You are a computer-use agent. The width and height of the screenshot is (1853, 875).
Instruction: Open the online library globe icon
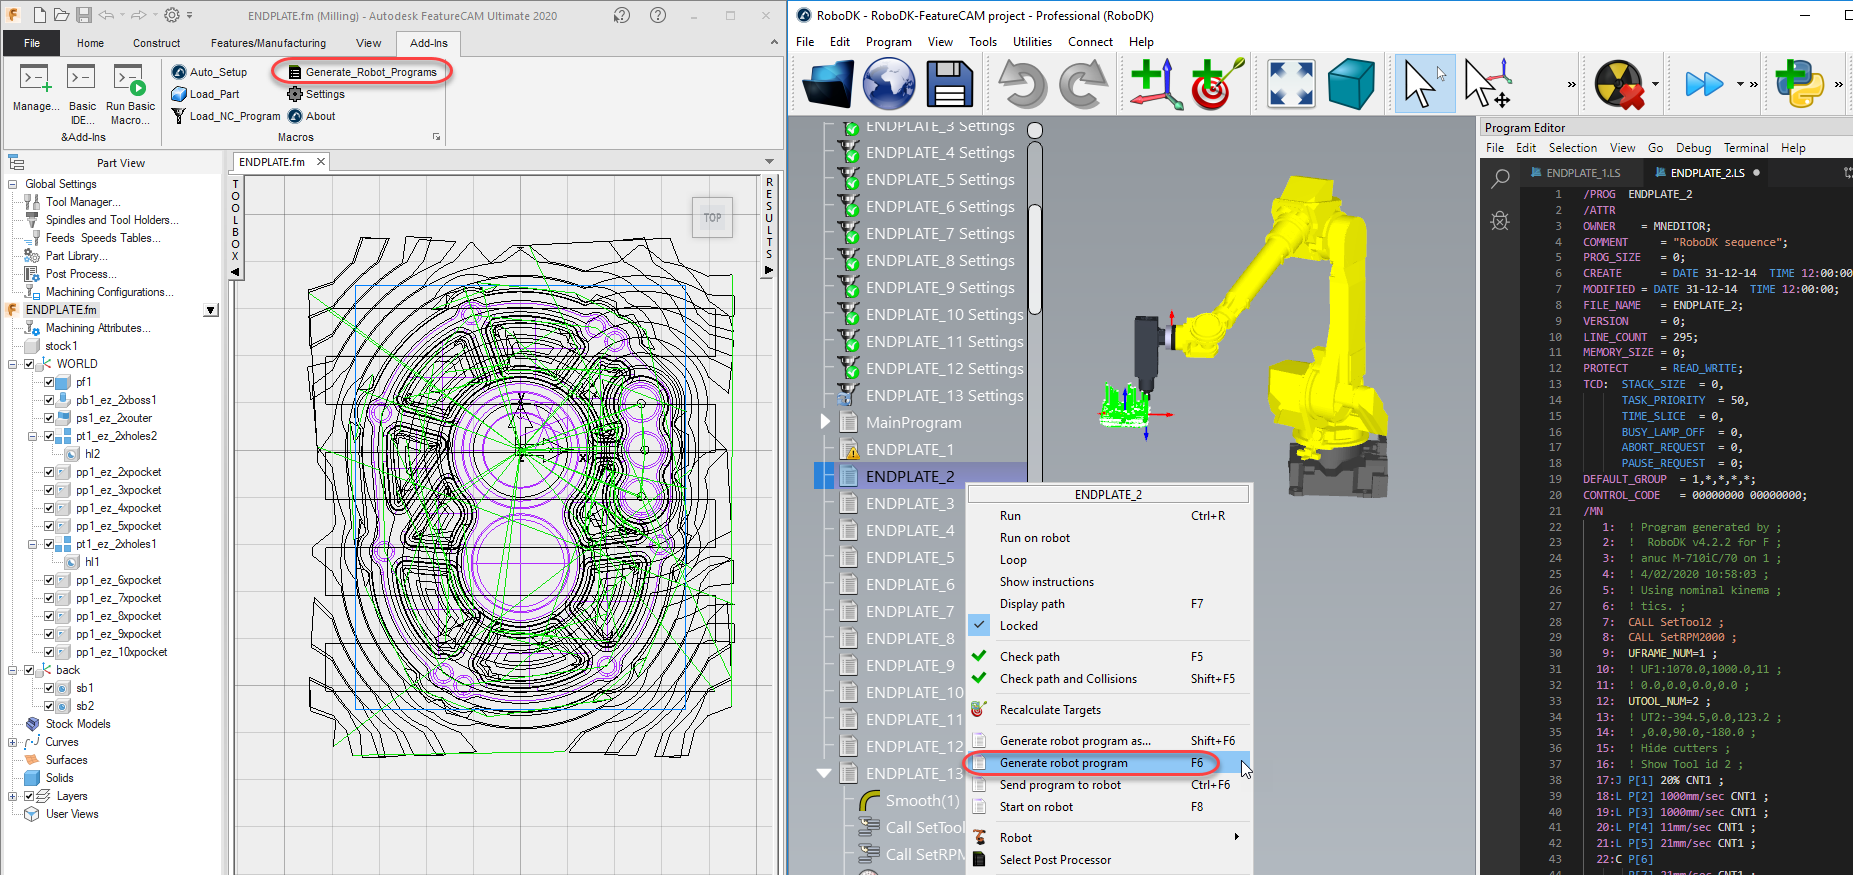(888, 83)
